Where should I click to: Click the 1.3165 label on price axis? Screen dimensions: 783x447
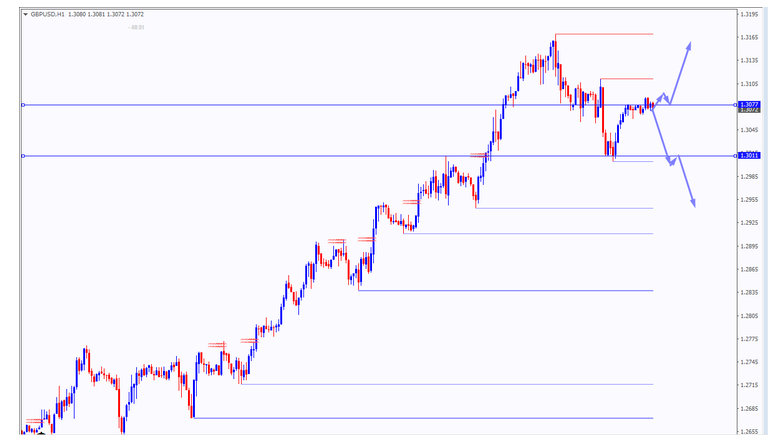click(750, 37)
